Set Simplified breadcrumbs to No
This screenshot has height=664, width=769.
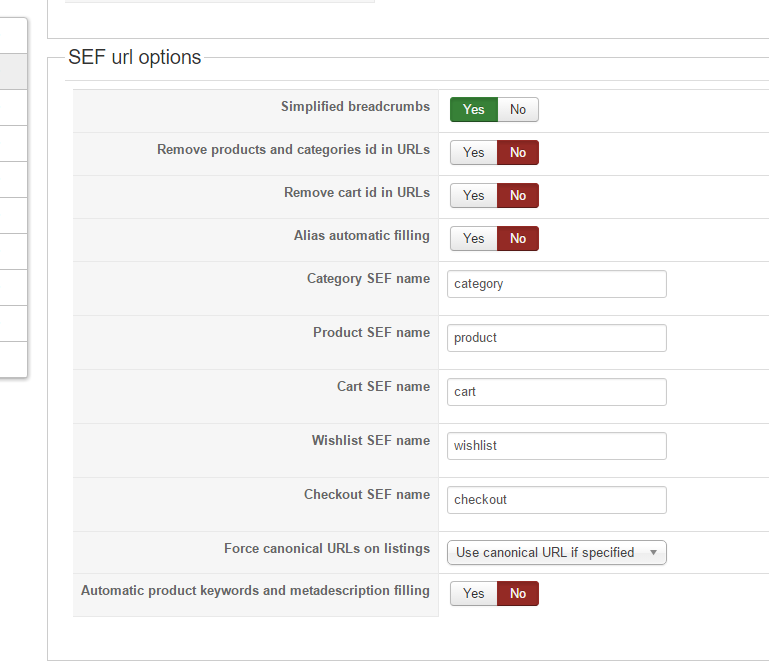coord(518,109)
